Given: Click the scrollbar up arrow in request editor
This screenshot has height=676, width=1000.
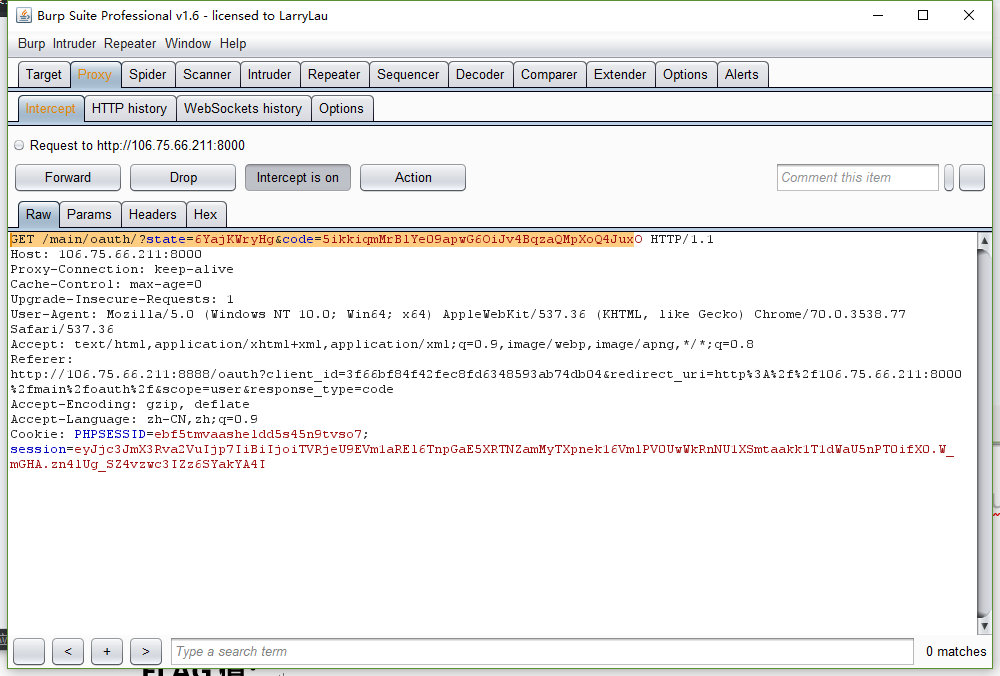Looking at the screenshot, I should [984, 240].
